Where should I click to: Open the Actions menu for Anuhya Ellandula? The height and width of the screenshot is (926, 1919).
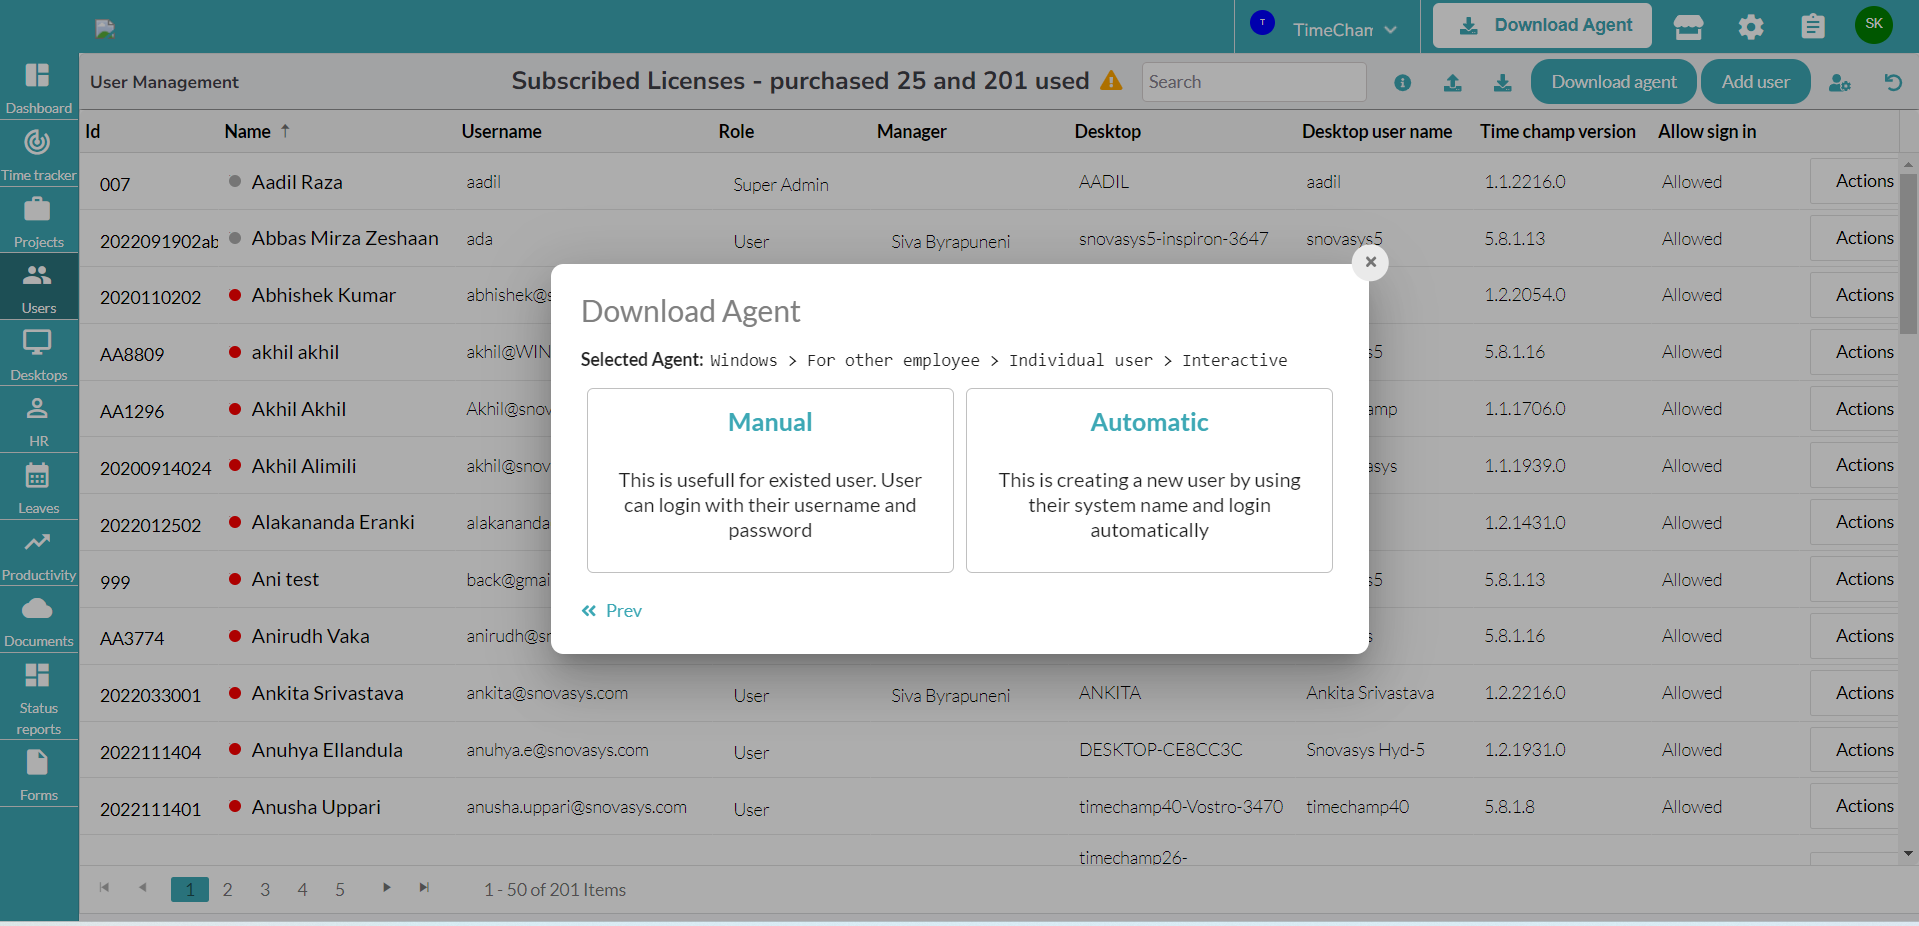point(1856,750)
